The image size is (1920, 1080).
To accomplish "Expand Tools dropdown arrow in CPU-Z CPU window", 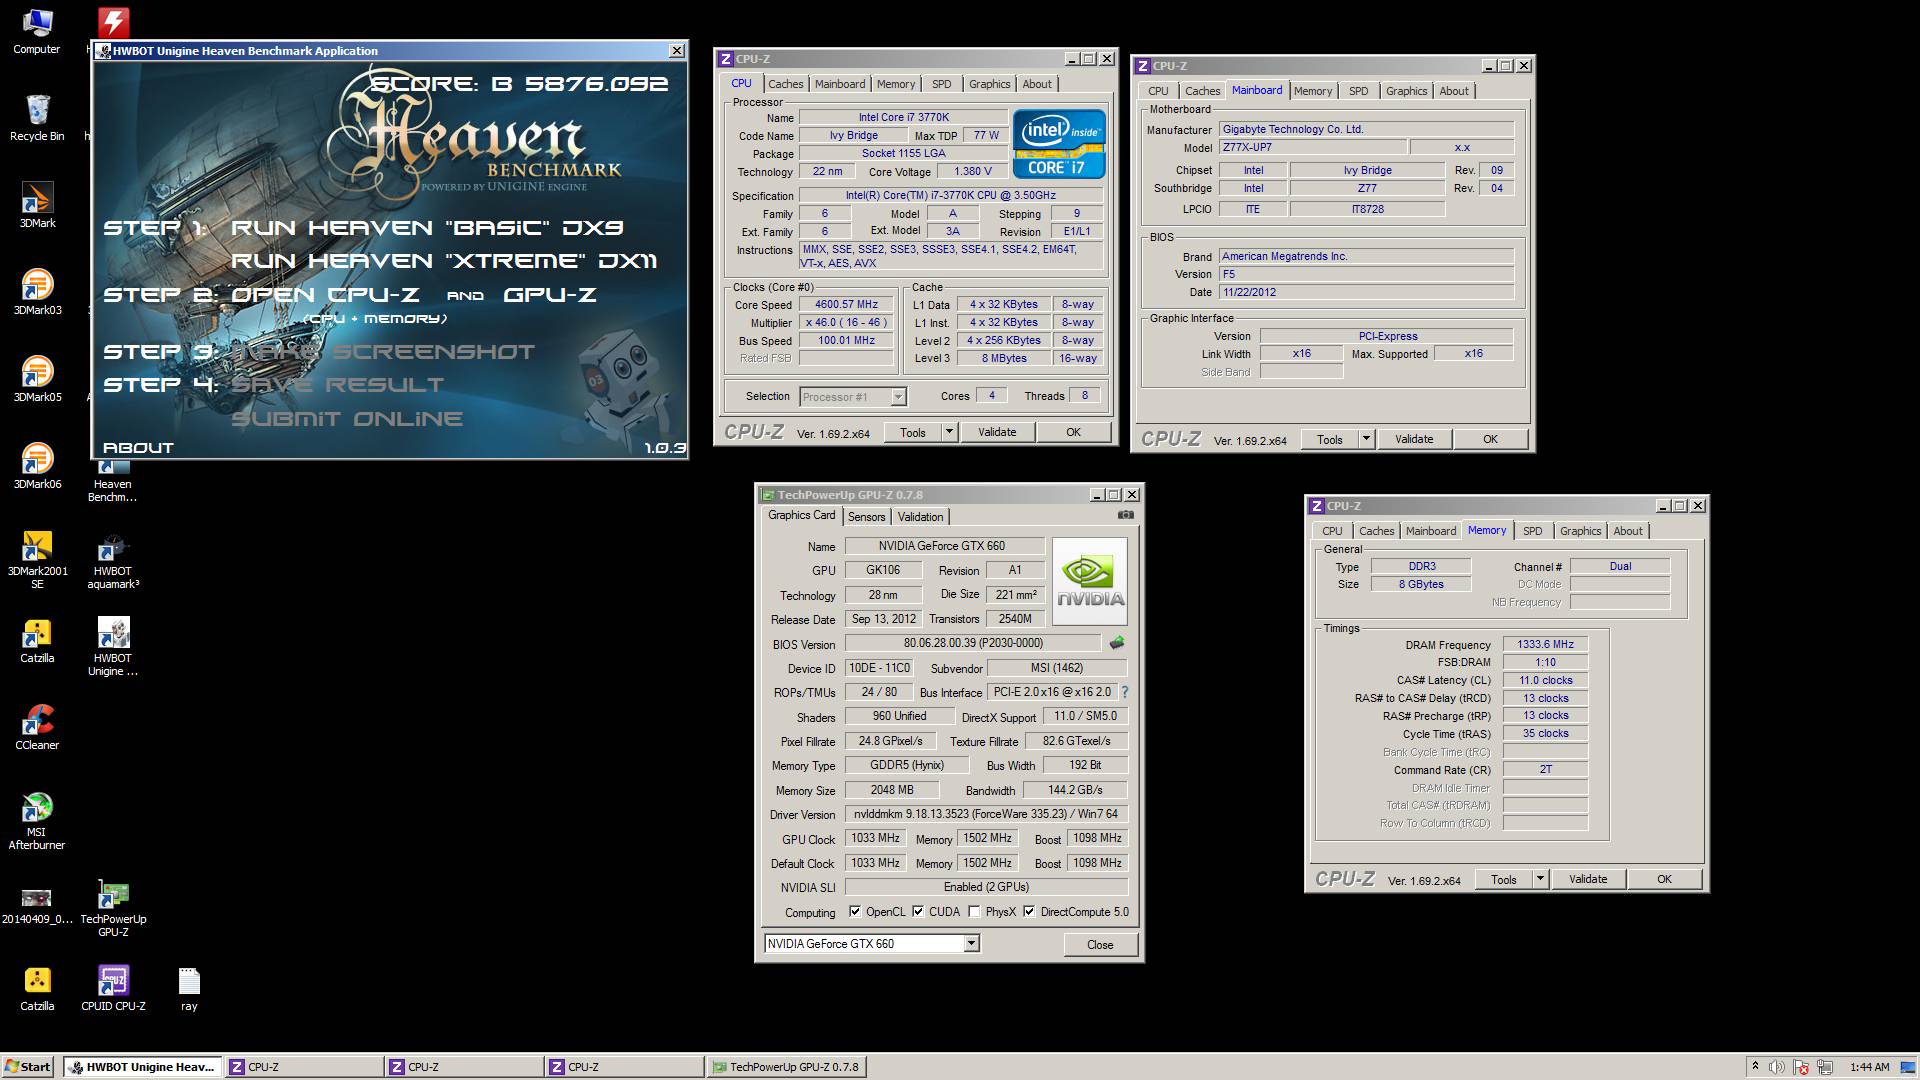I will [x=949, y=432].
